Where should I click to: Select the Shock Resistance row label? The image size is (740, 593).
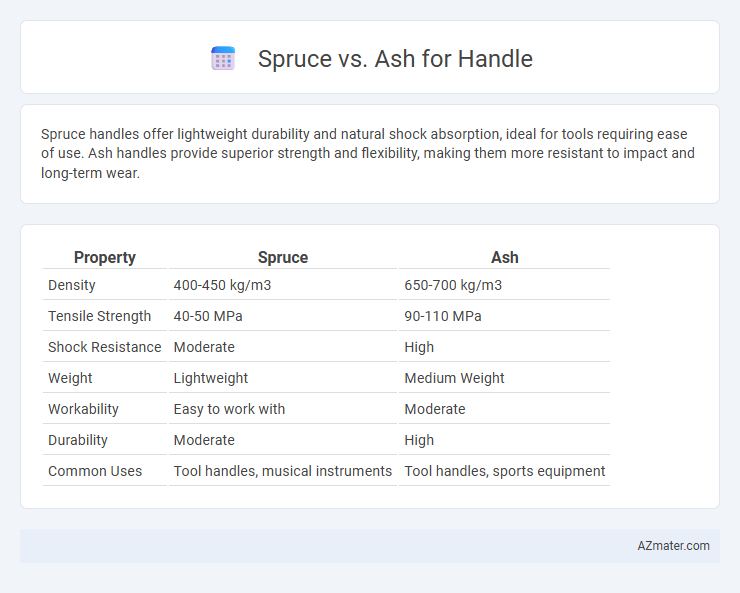105,347
